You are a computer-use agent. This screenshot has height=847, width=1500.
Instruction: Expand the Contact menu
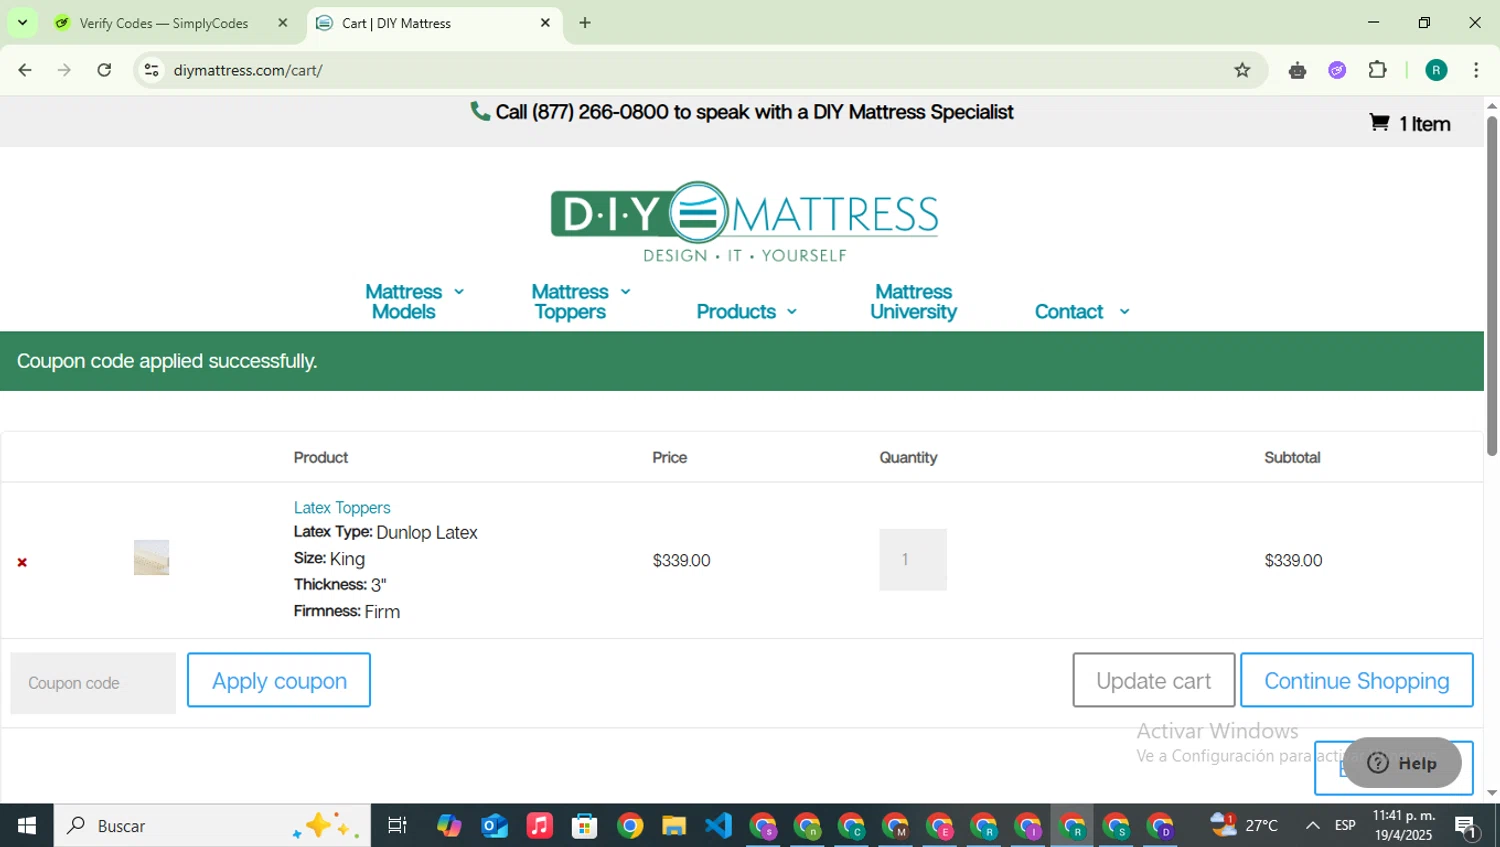[1082, 311]
